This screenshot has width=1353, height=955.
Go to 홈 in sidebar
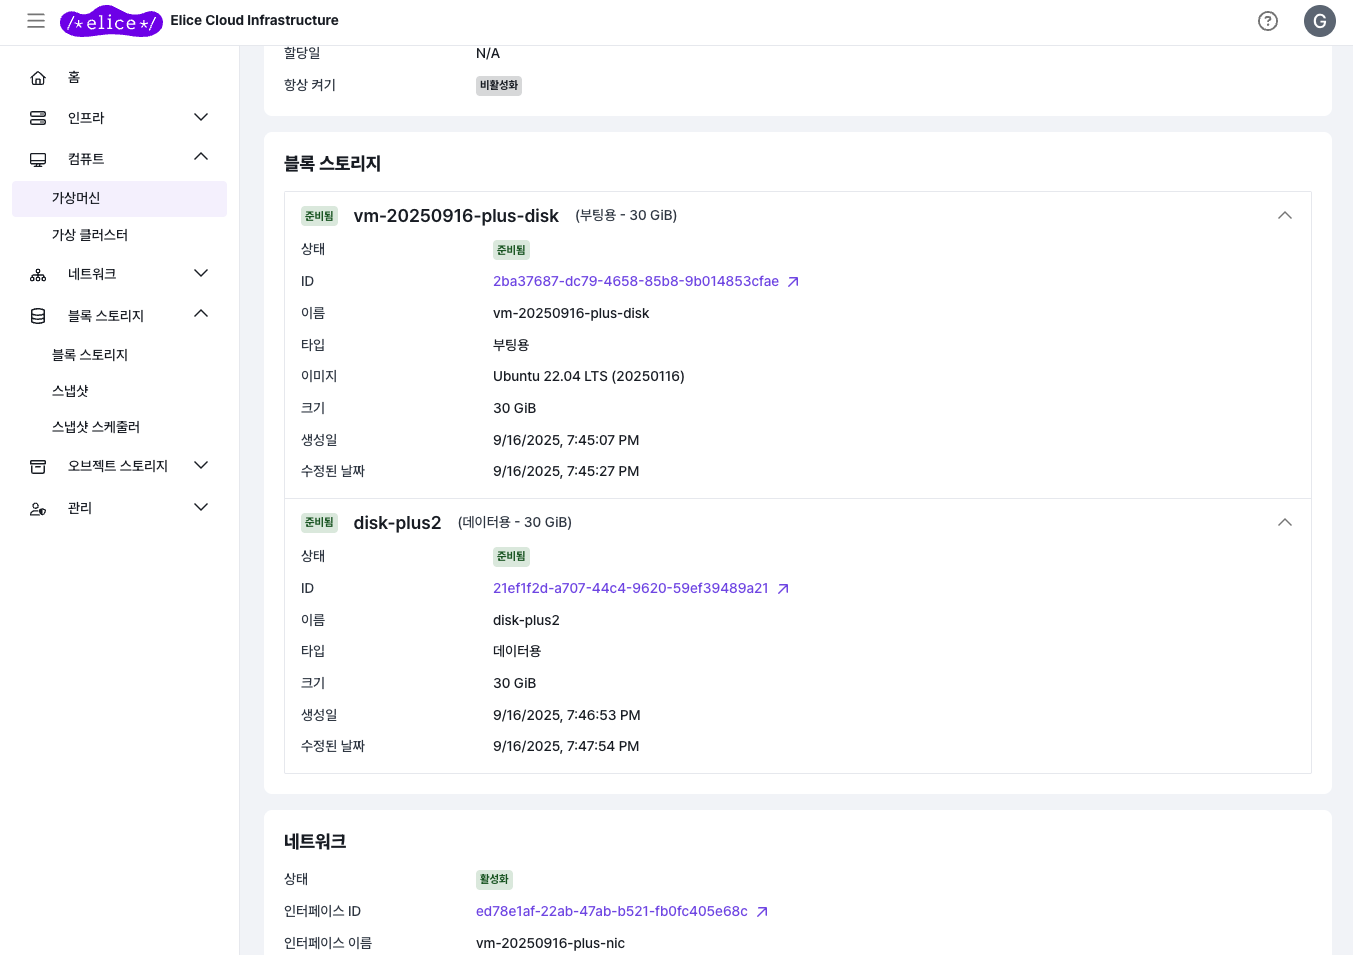pos(74,78)
